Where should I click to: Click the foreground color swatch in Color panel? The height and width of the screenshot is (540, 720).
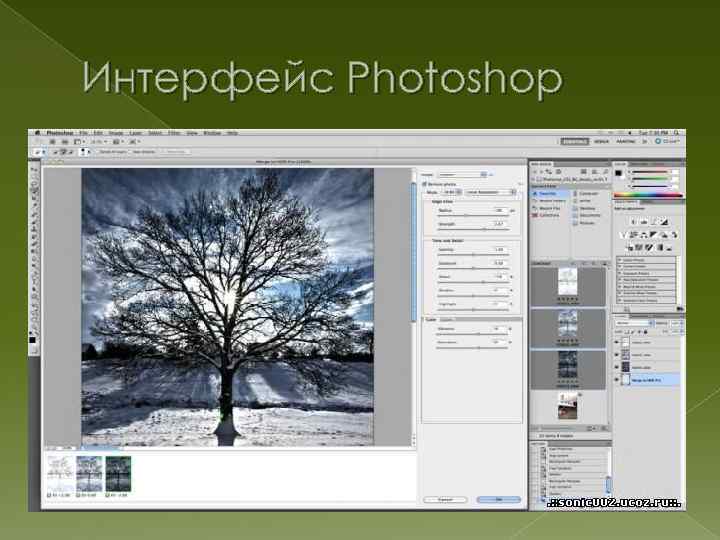(x=619, y=173)
